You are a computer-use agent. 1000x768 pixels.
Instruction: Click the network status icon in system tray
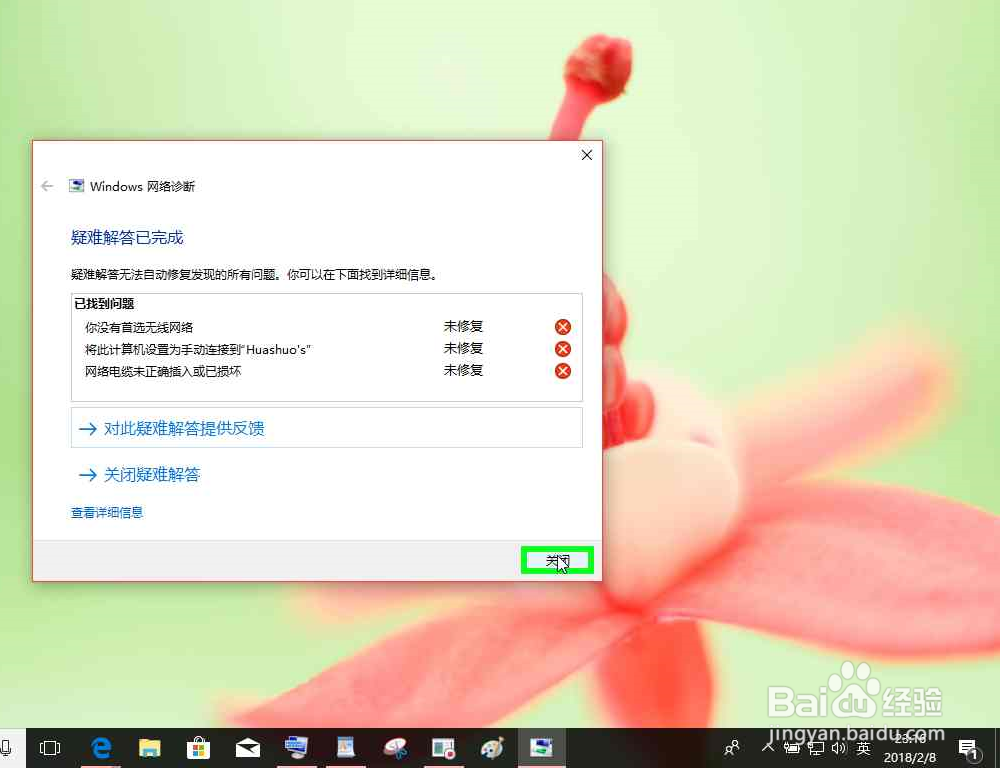click(815, 748)
